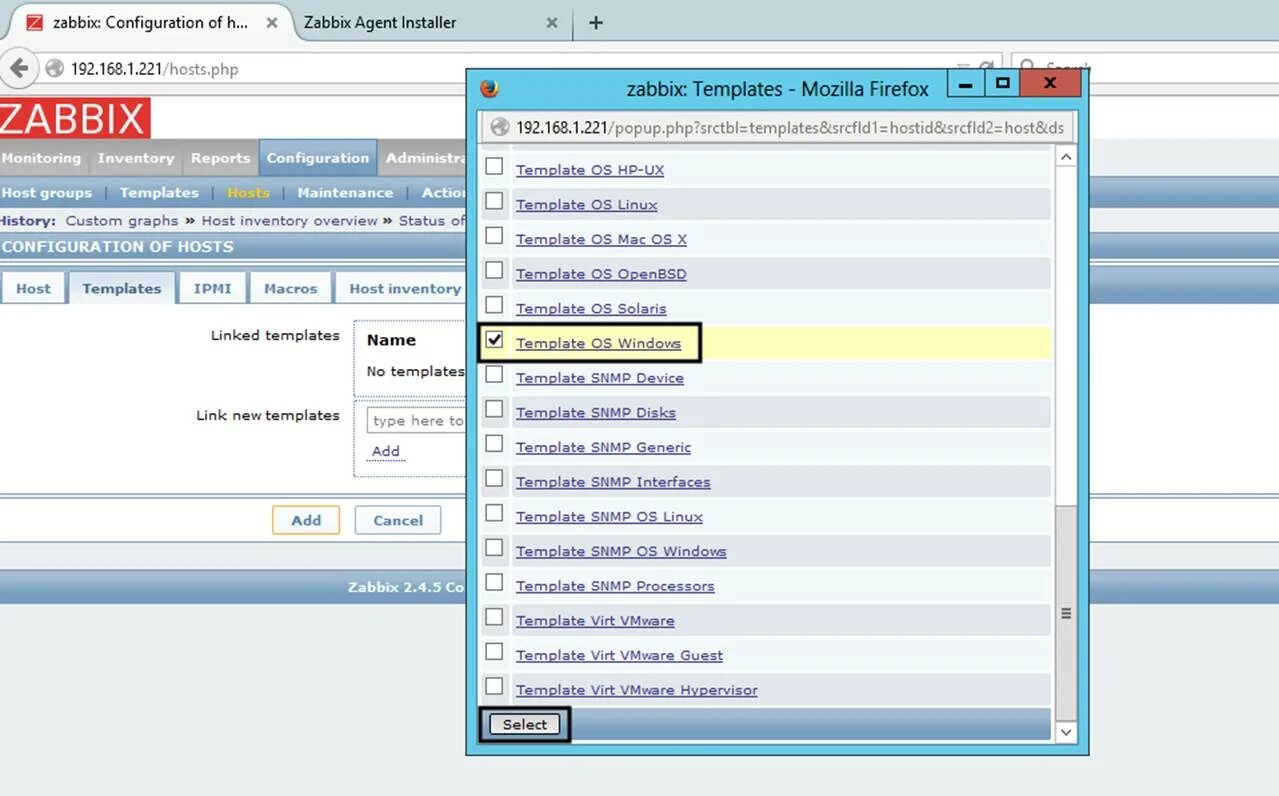Check Template SNMP OS Linux checkbox

(494, 513)
